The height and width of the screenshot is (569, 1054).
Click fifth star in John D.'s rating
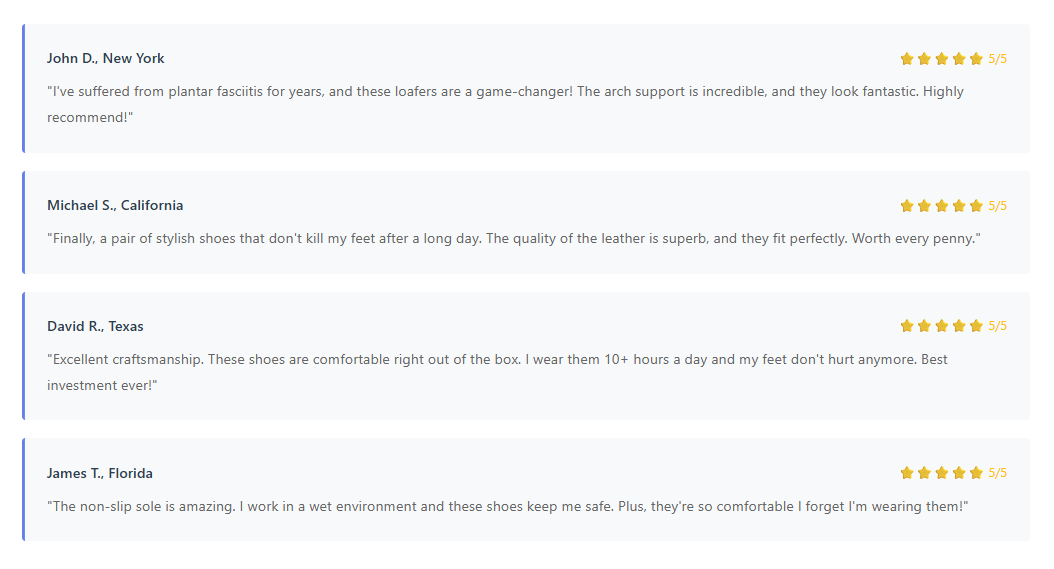click(976, 59)
